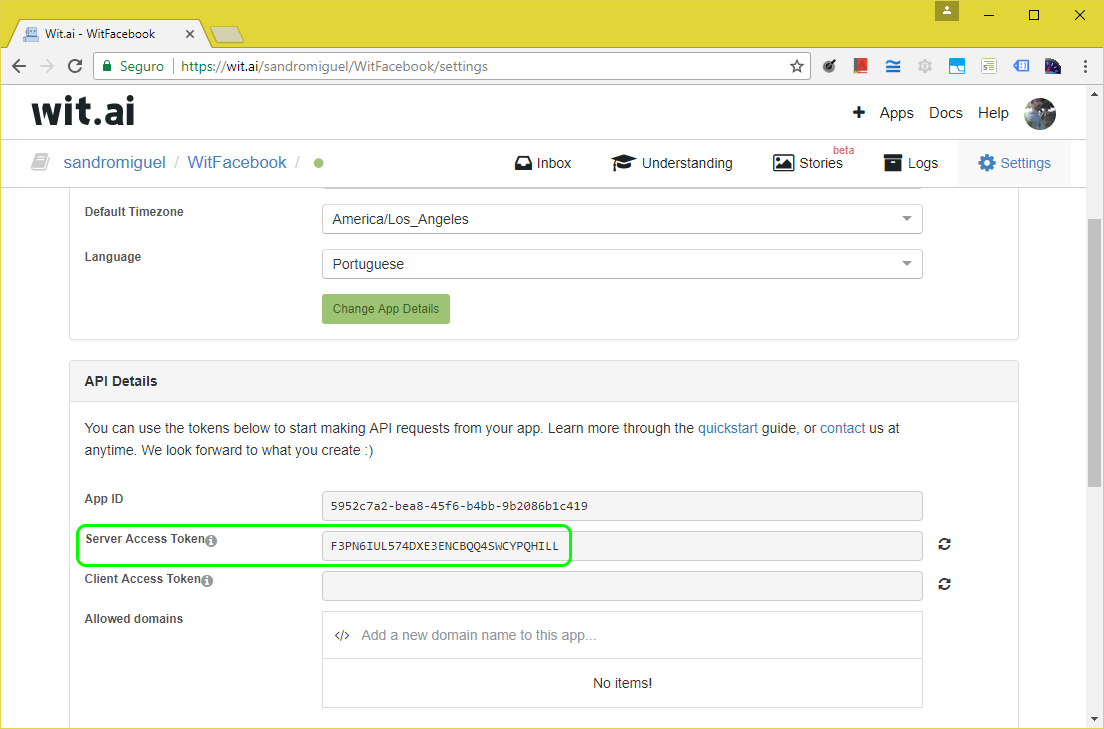
Task: Open the Language dropdown
Action: click(x=622, y=264)
